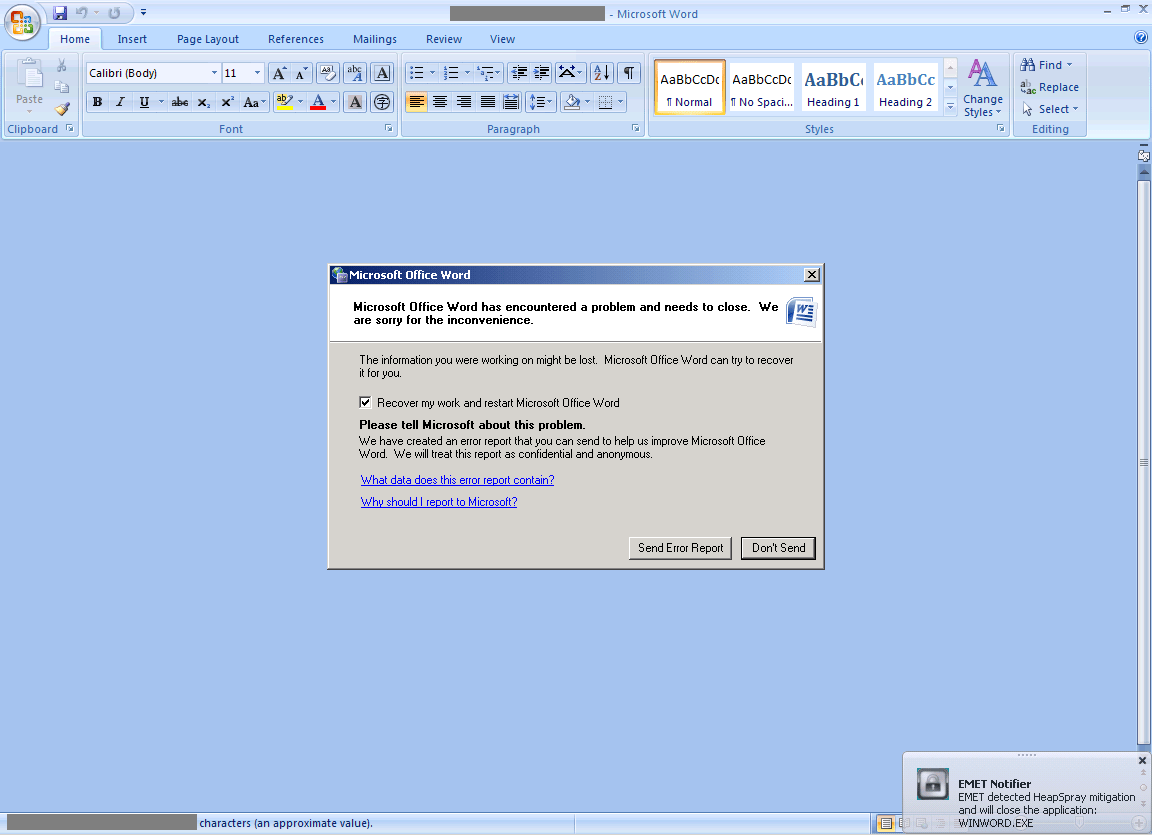
Task: Open What data does this error report contain link
Action: [457, 480]
